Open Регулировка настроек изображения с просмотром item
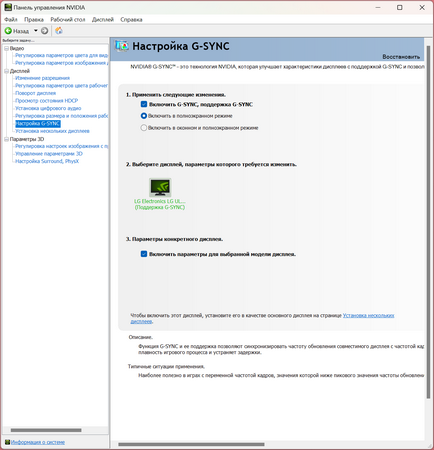This screenshot has height=450, width=434. 62,146
